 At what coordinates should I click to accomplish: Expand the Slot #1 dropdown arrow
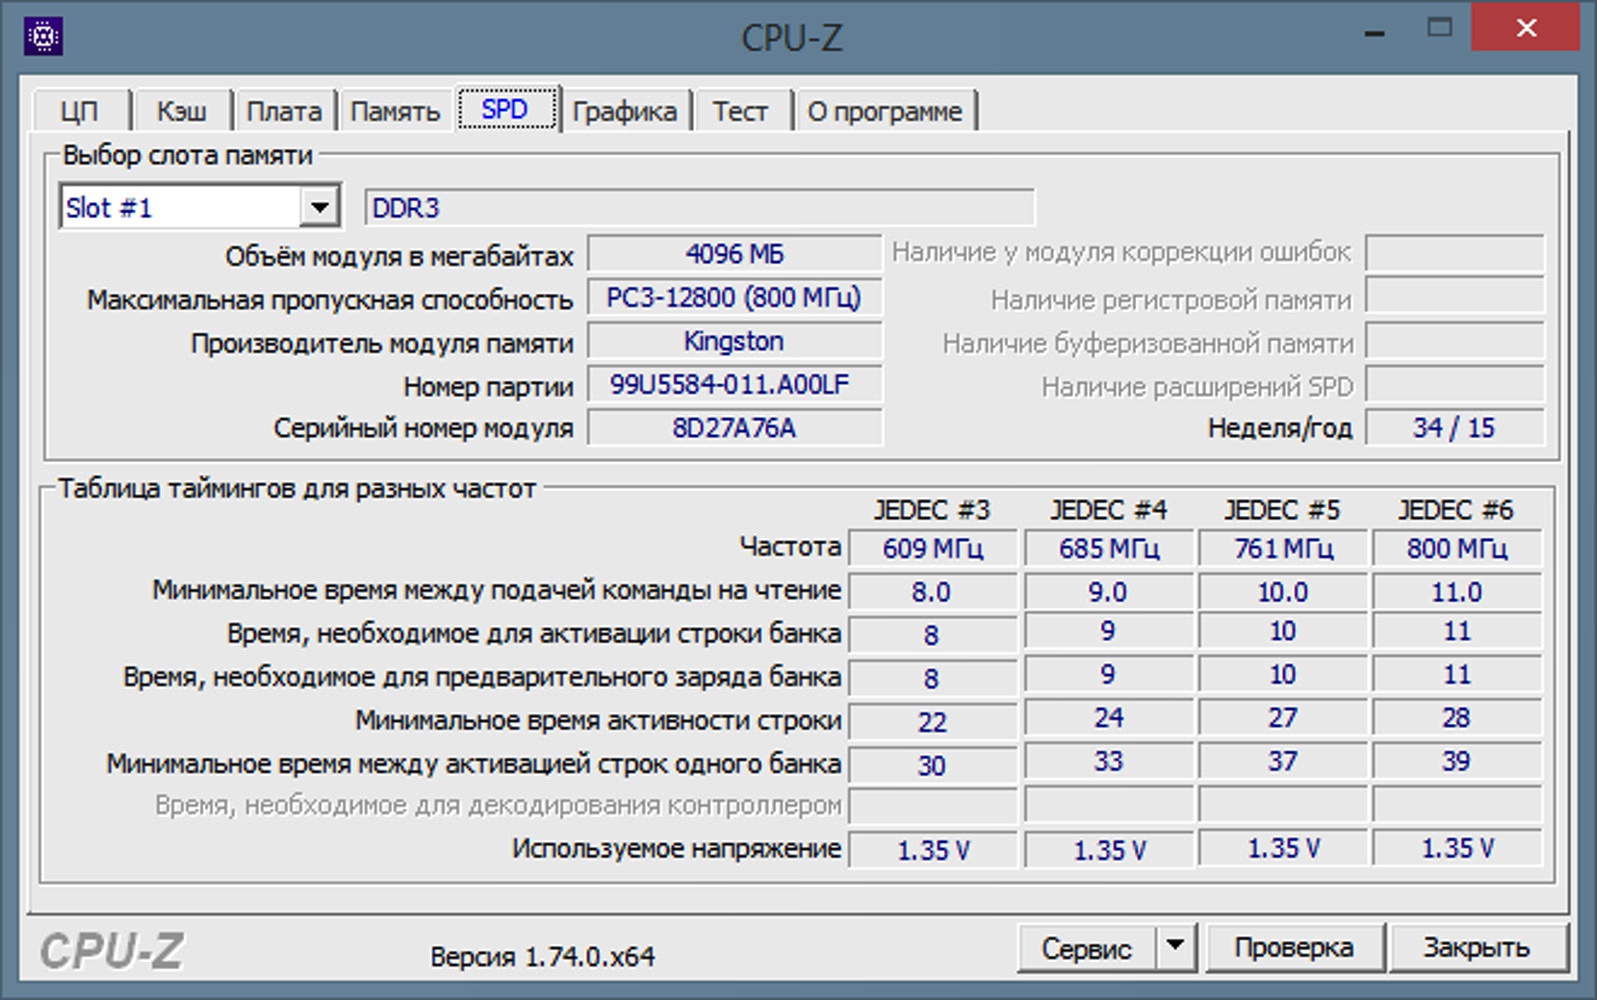coord(319,207)
